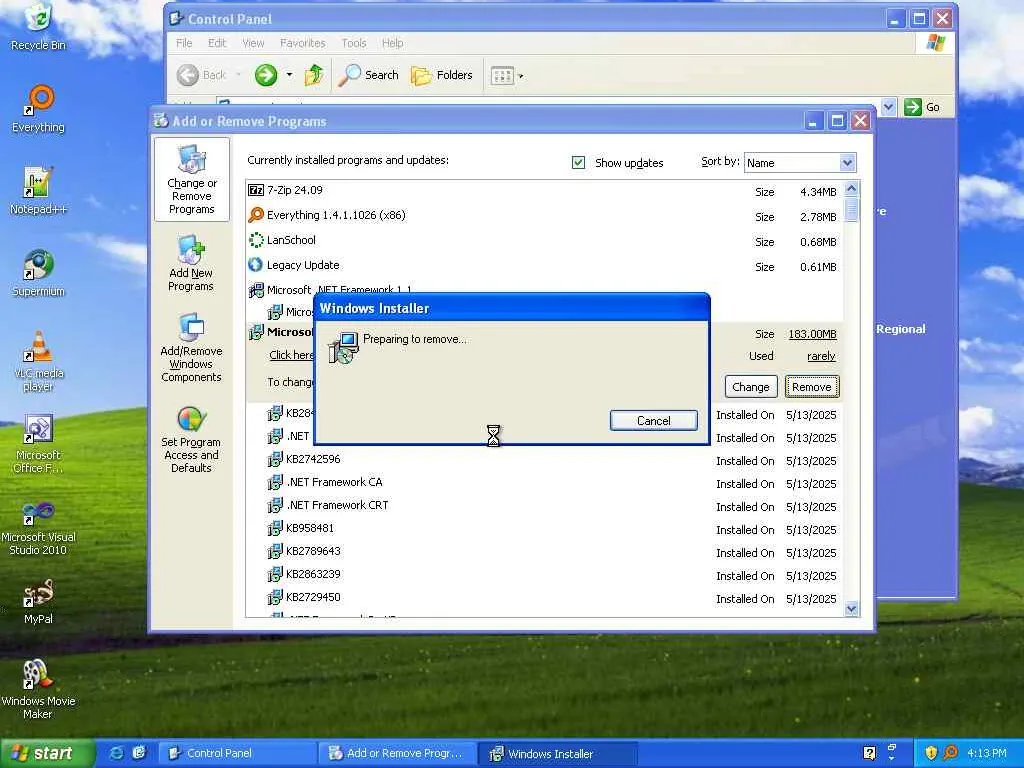Click Search in the Control Panel toolbar
Image resolution: width=1024 pixels, height=768 pixels.
tap(369, 75)
